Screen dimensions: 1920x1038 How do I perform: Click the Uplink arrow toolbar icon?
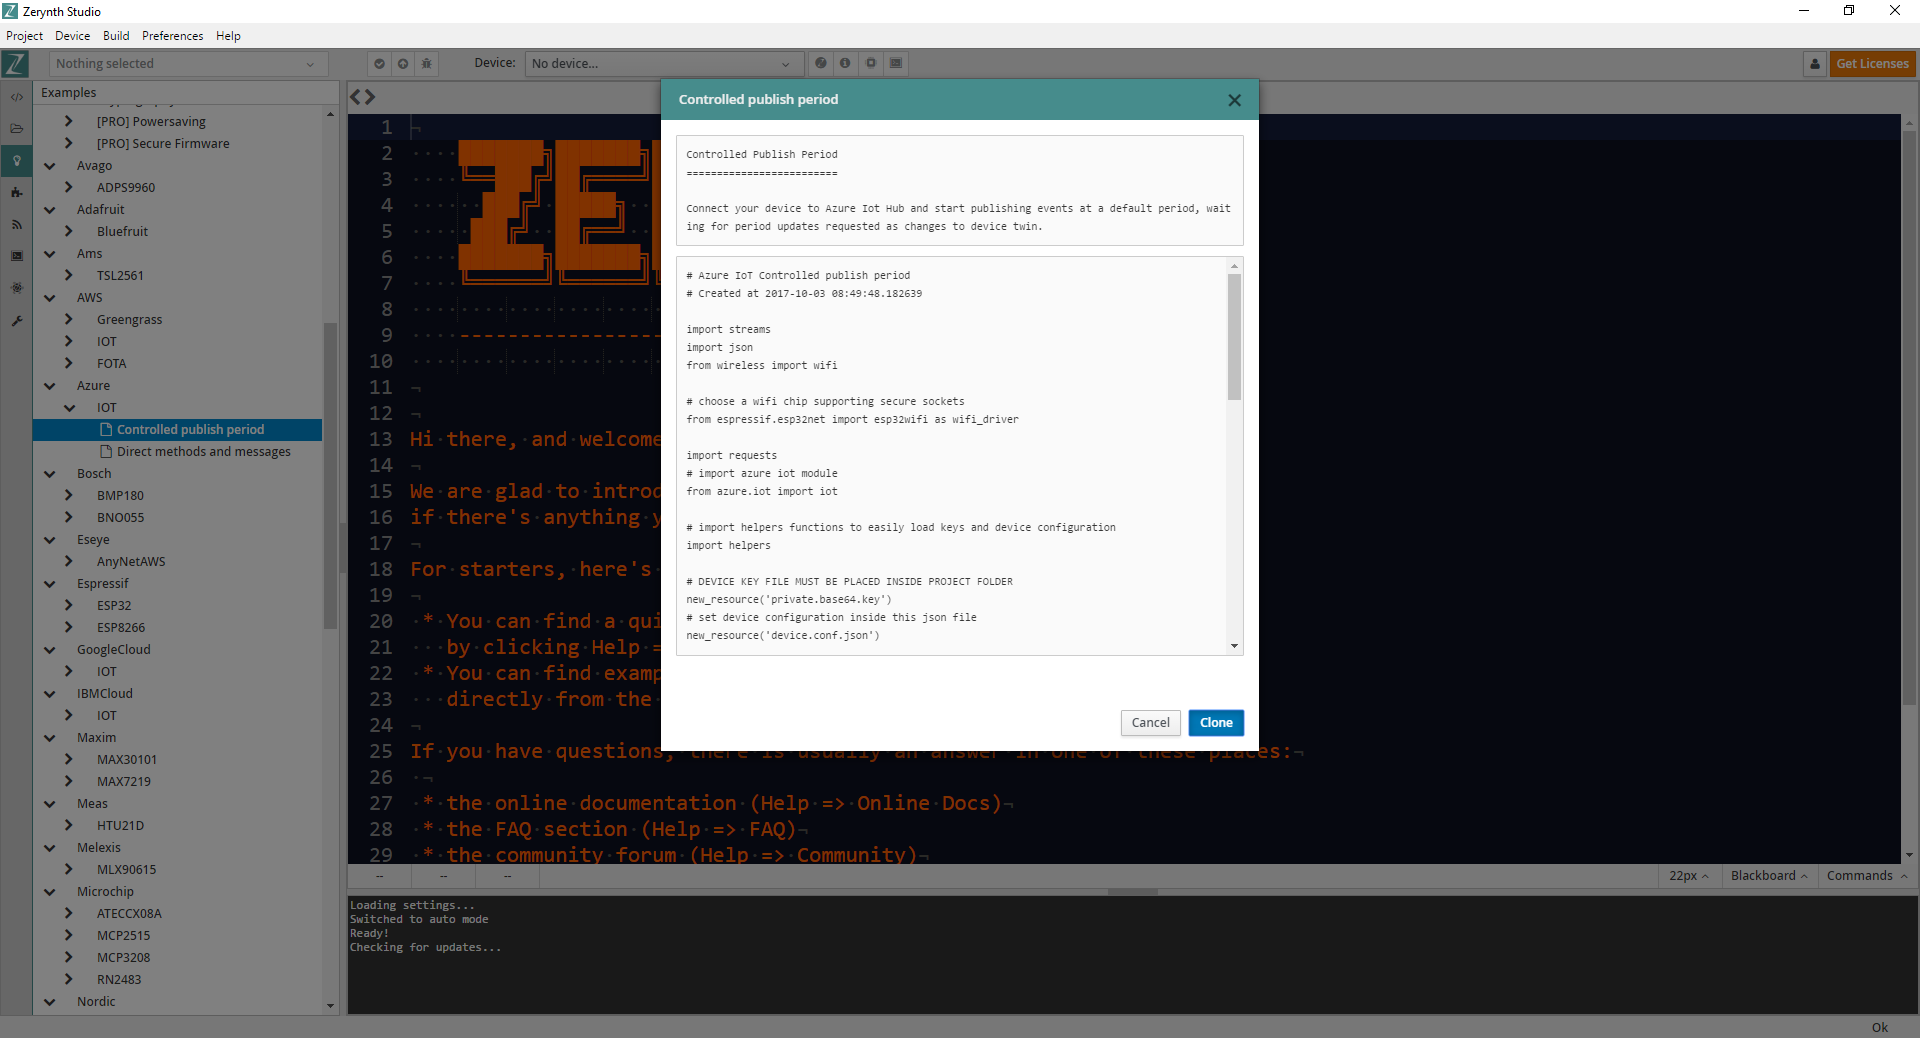(x=403, y=63)
